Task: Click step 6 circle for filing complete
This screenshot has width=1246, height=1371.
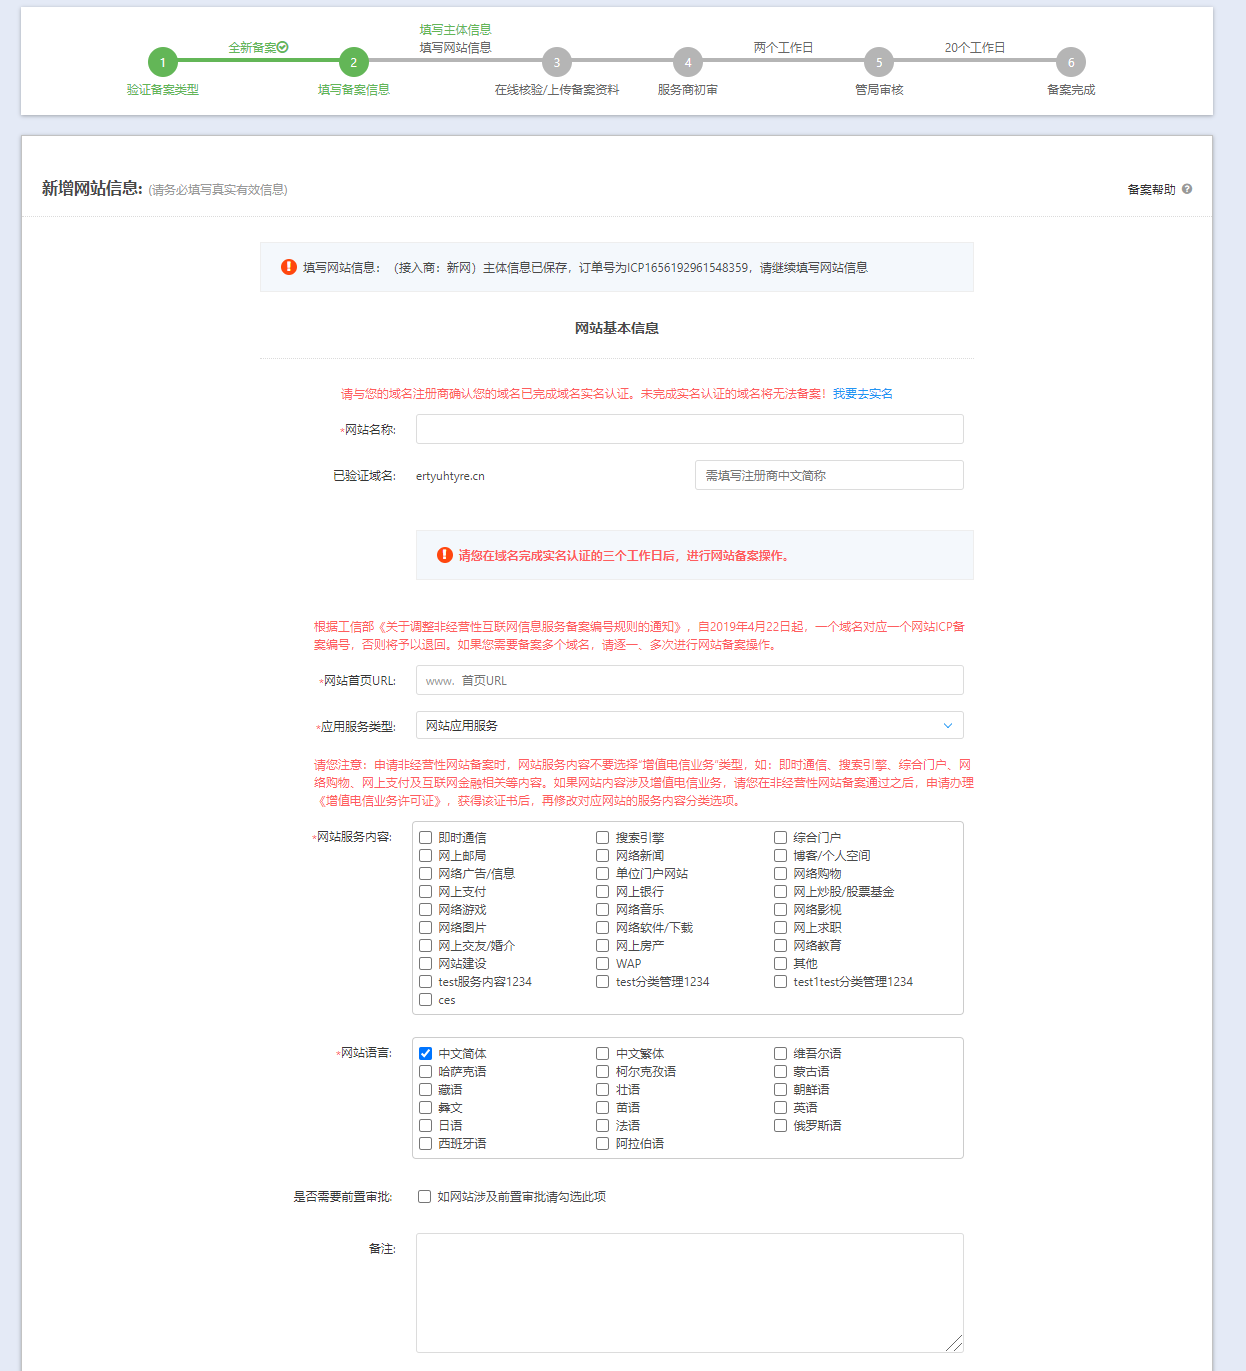Action: (x=1071, y=62)
